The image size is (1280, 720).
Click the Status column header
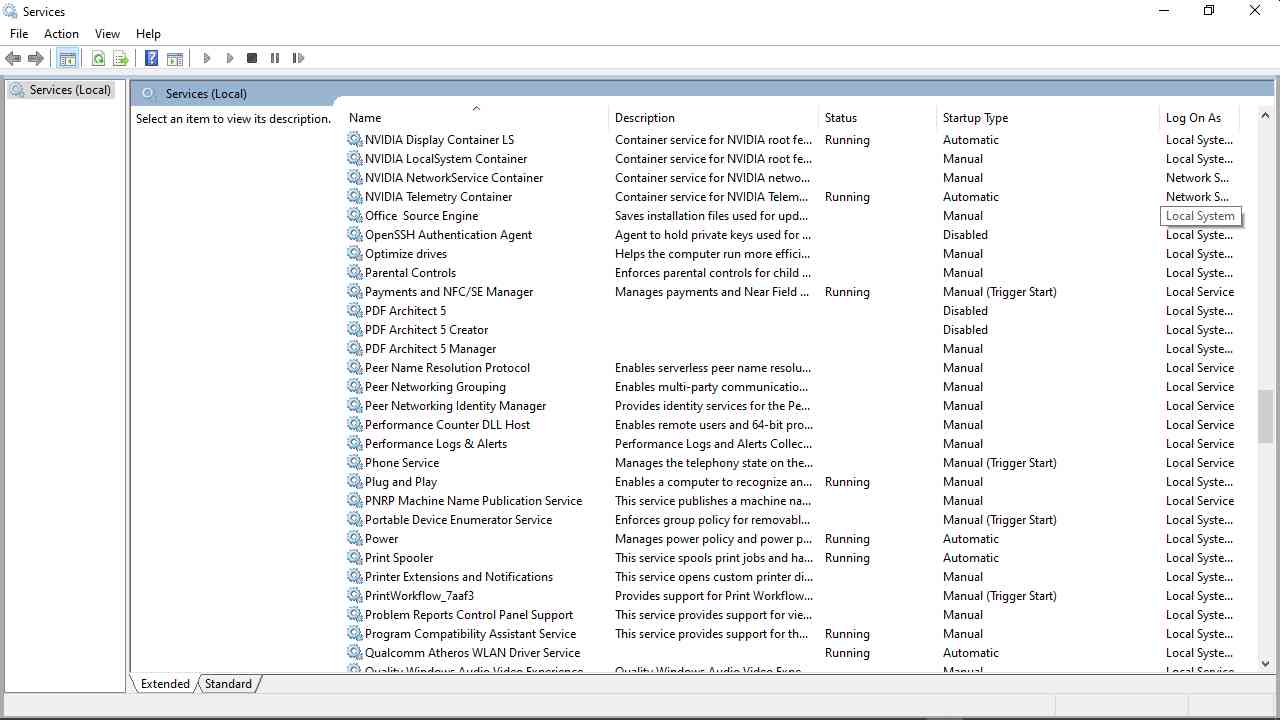point(840,118)
